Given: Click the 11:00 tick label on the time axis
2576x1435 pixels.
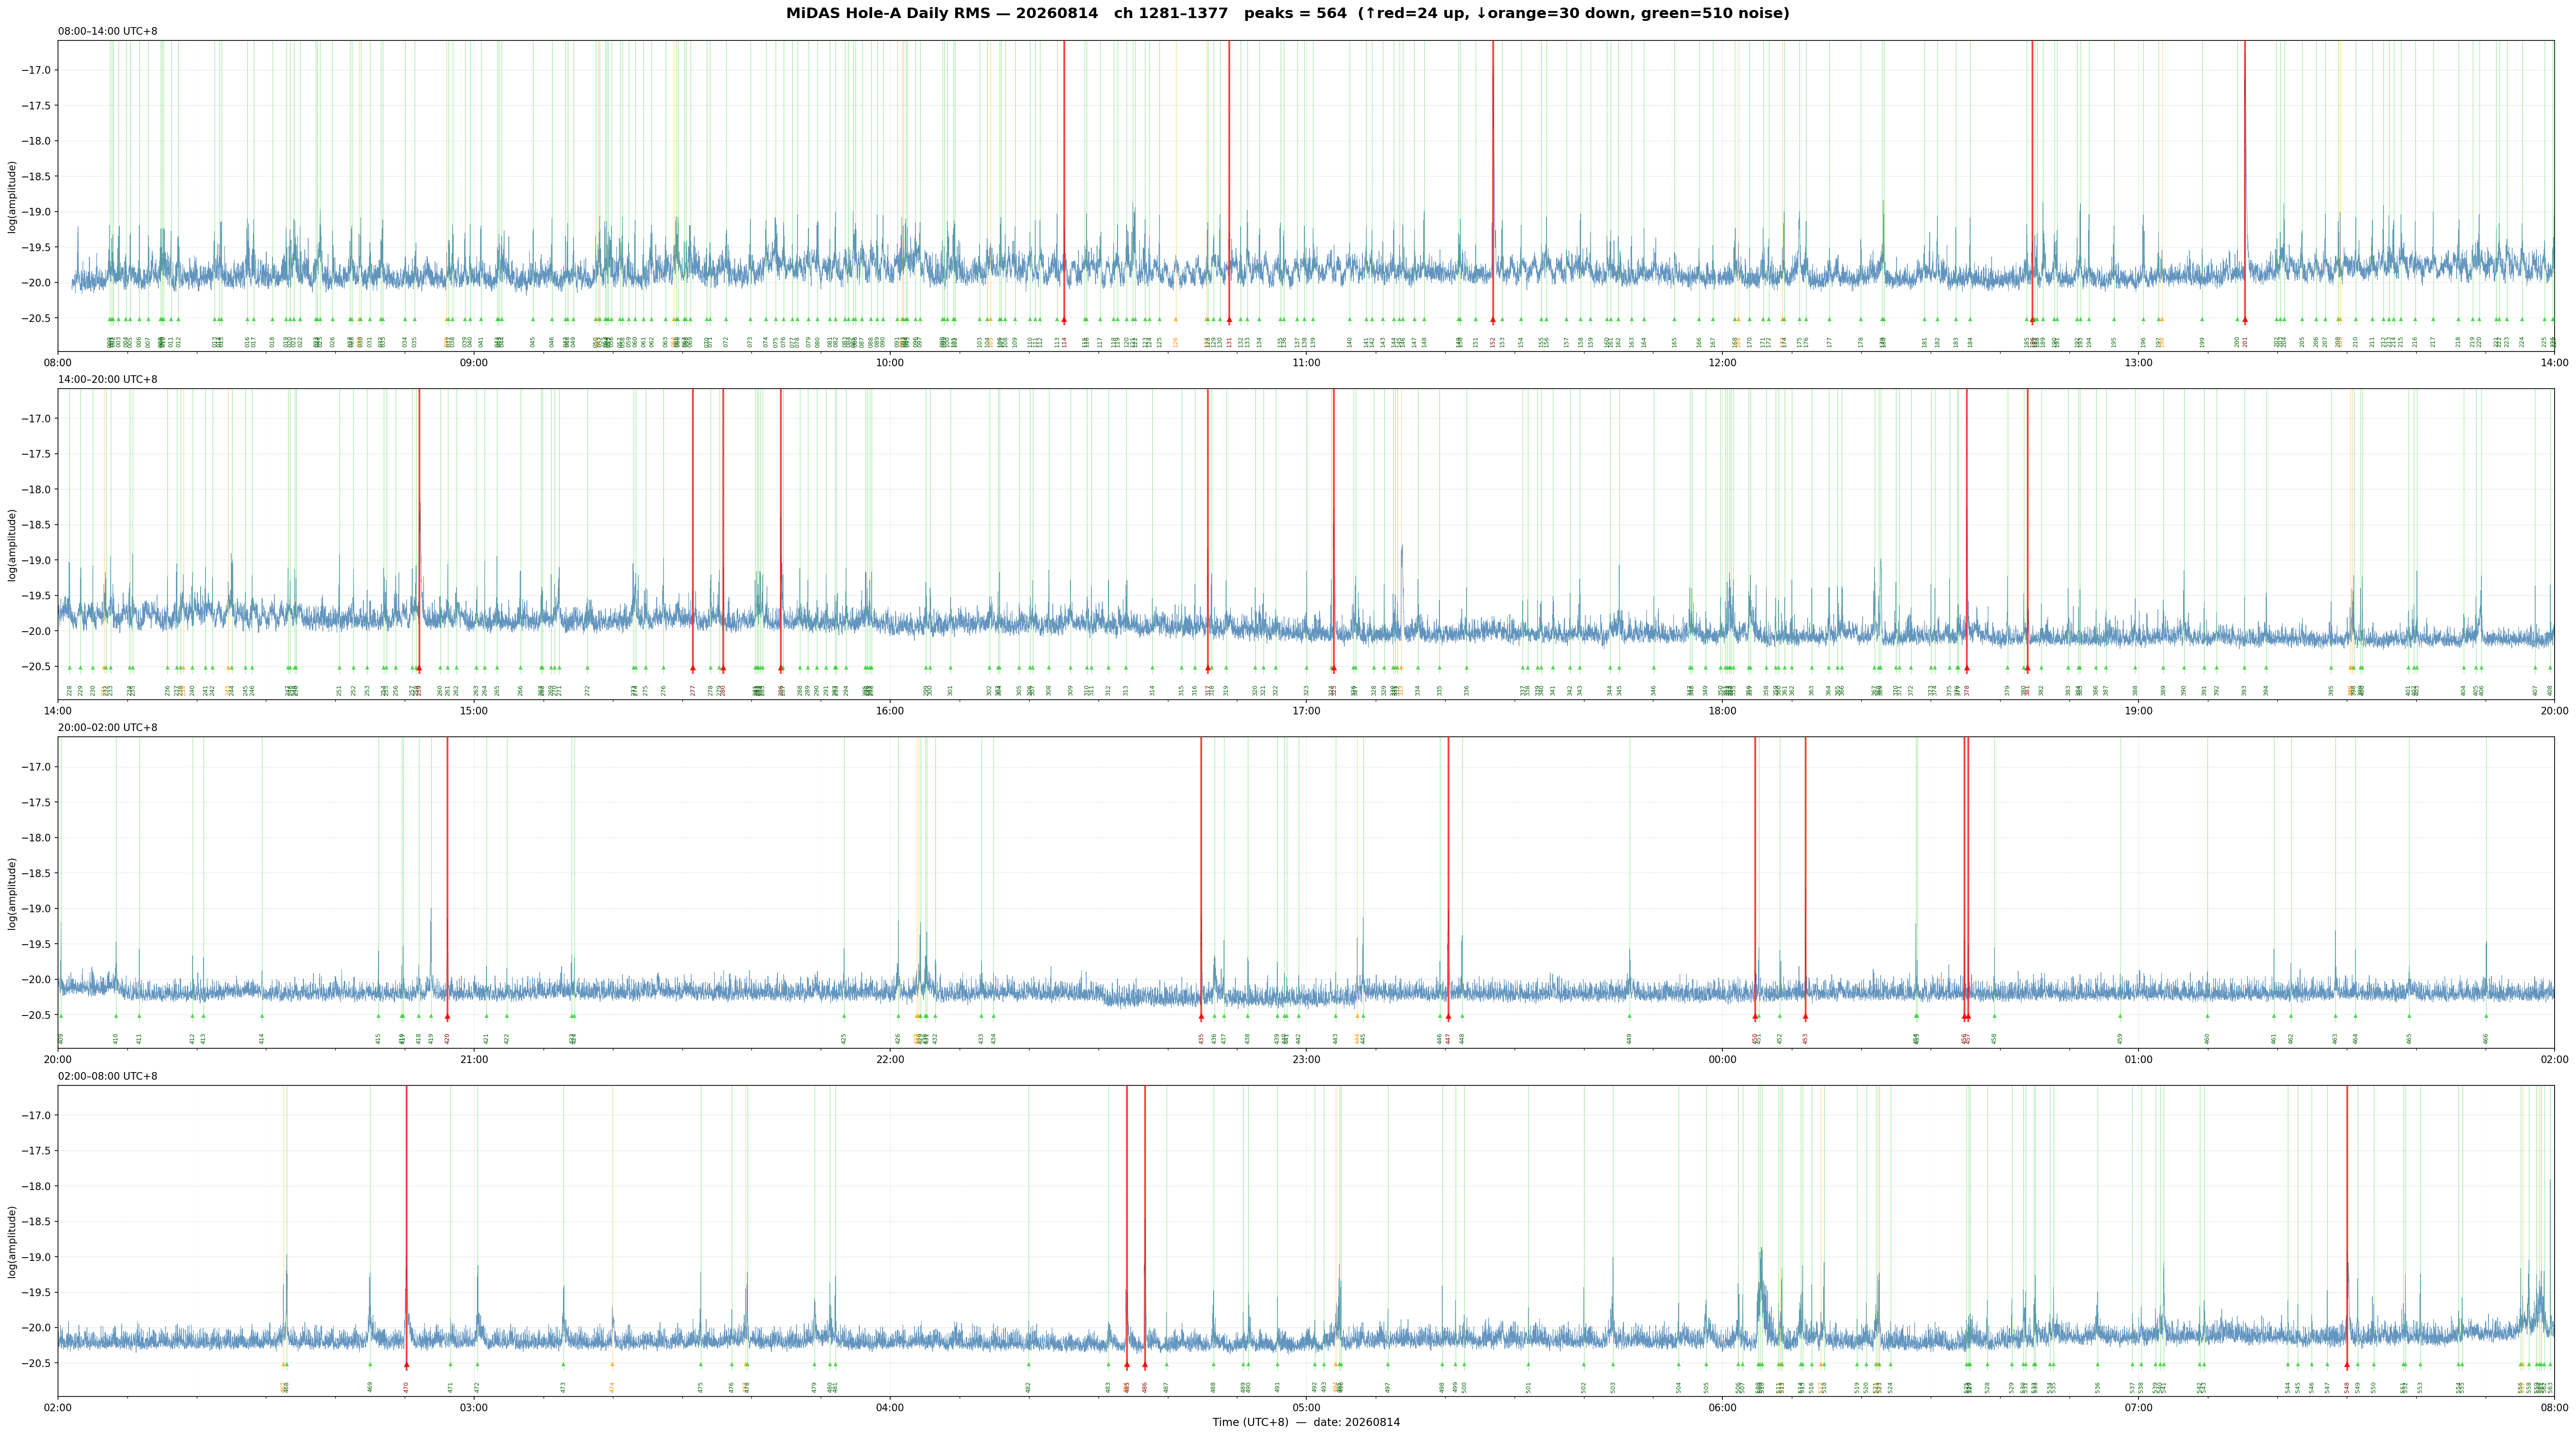Looking at the screenshot, I should click(1306, 363).
